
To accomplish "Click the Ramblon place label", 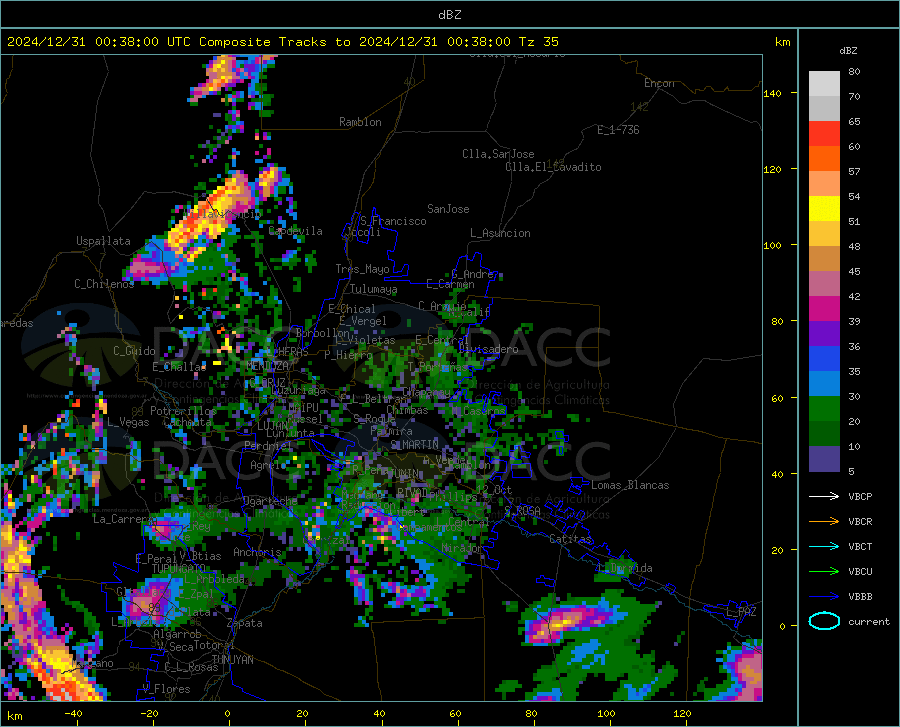I will tap(360, 122).
